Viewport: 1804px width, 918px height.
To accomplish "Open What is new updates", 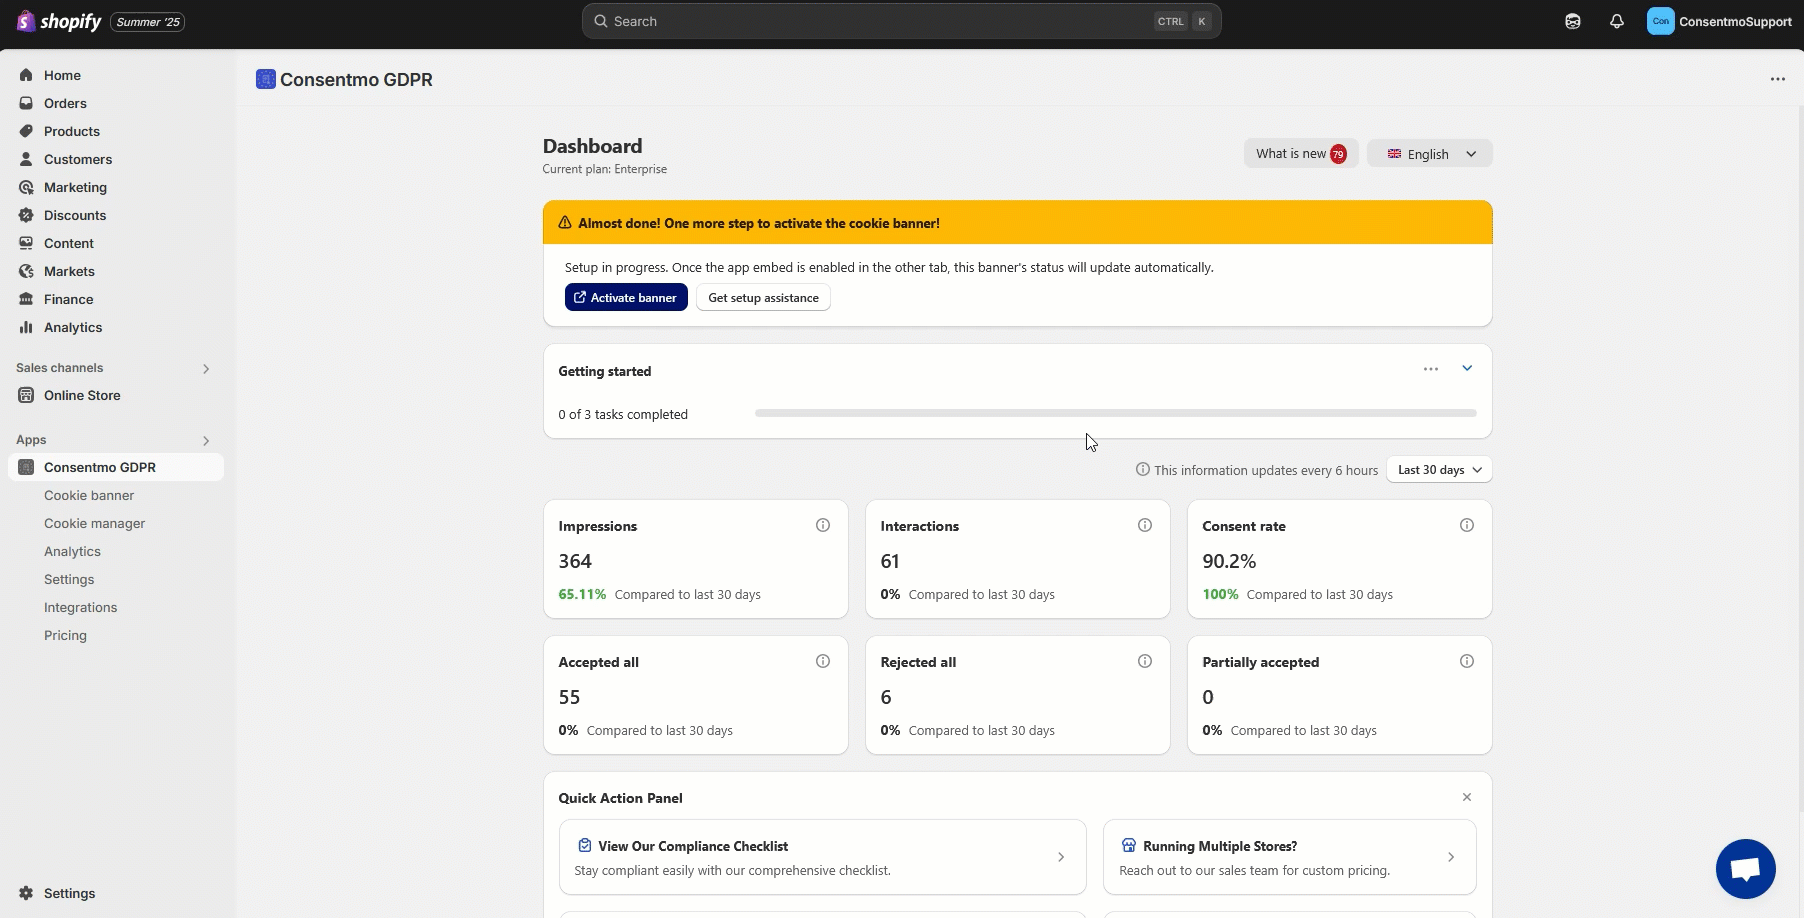I will (1300, 153).
